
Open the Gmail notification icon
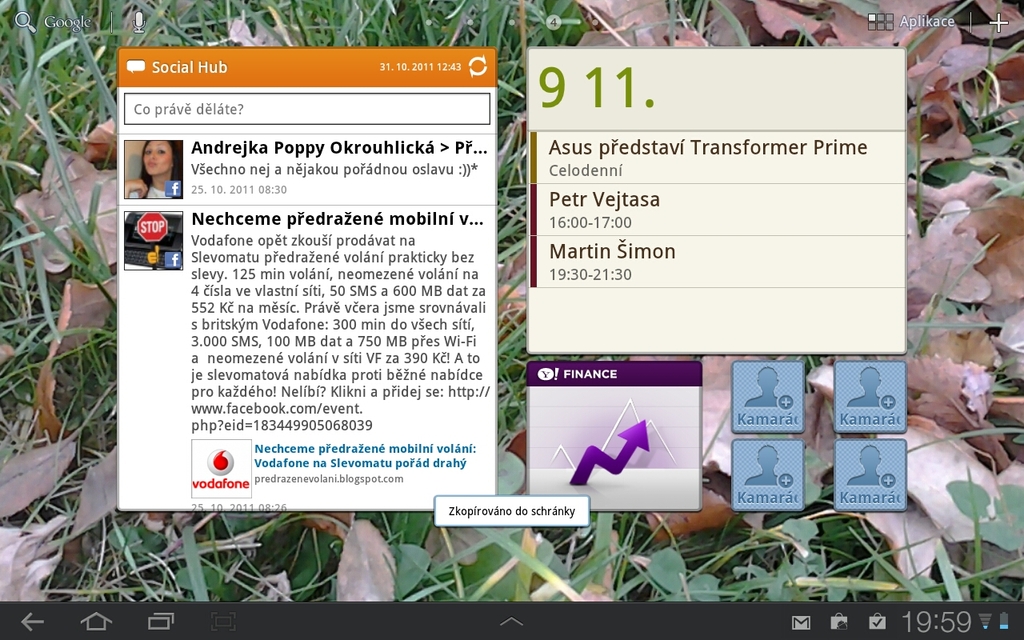tap(801, 621)
